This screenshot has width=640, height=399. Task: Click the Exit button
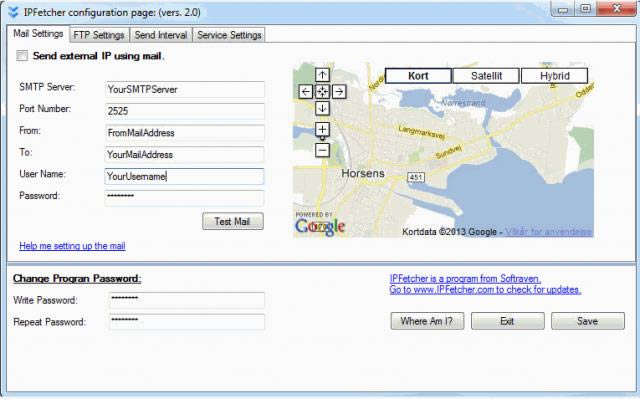(507, 321)
